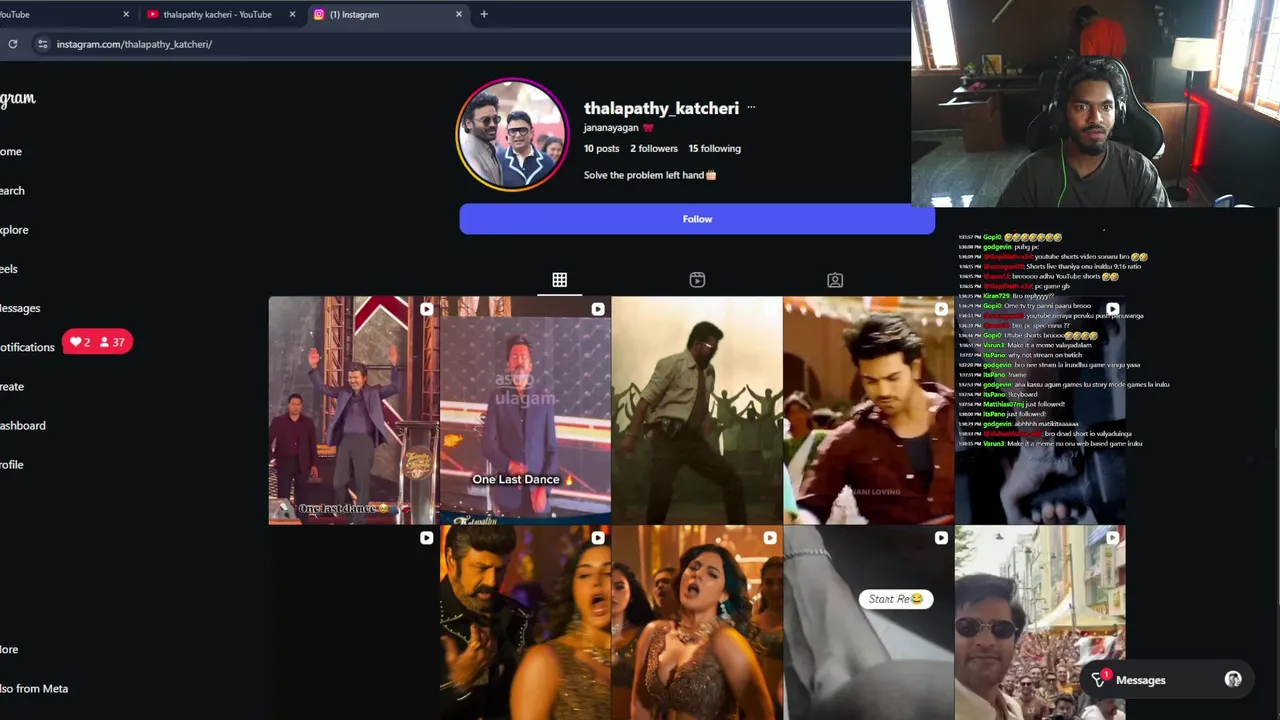The width and height of the screenshot is (1280, 720).
Task: Open profile options three-dot menu
Action: [x=751, y=108]
